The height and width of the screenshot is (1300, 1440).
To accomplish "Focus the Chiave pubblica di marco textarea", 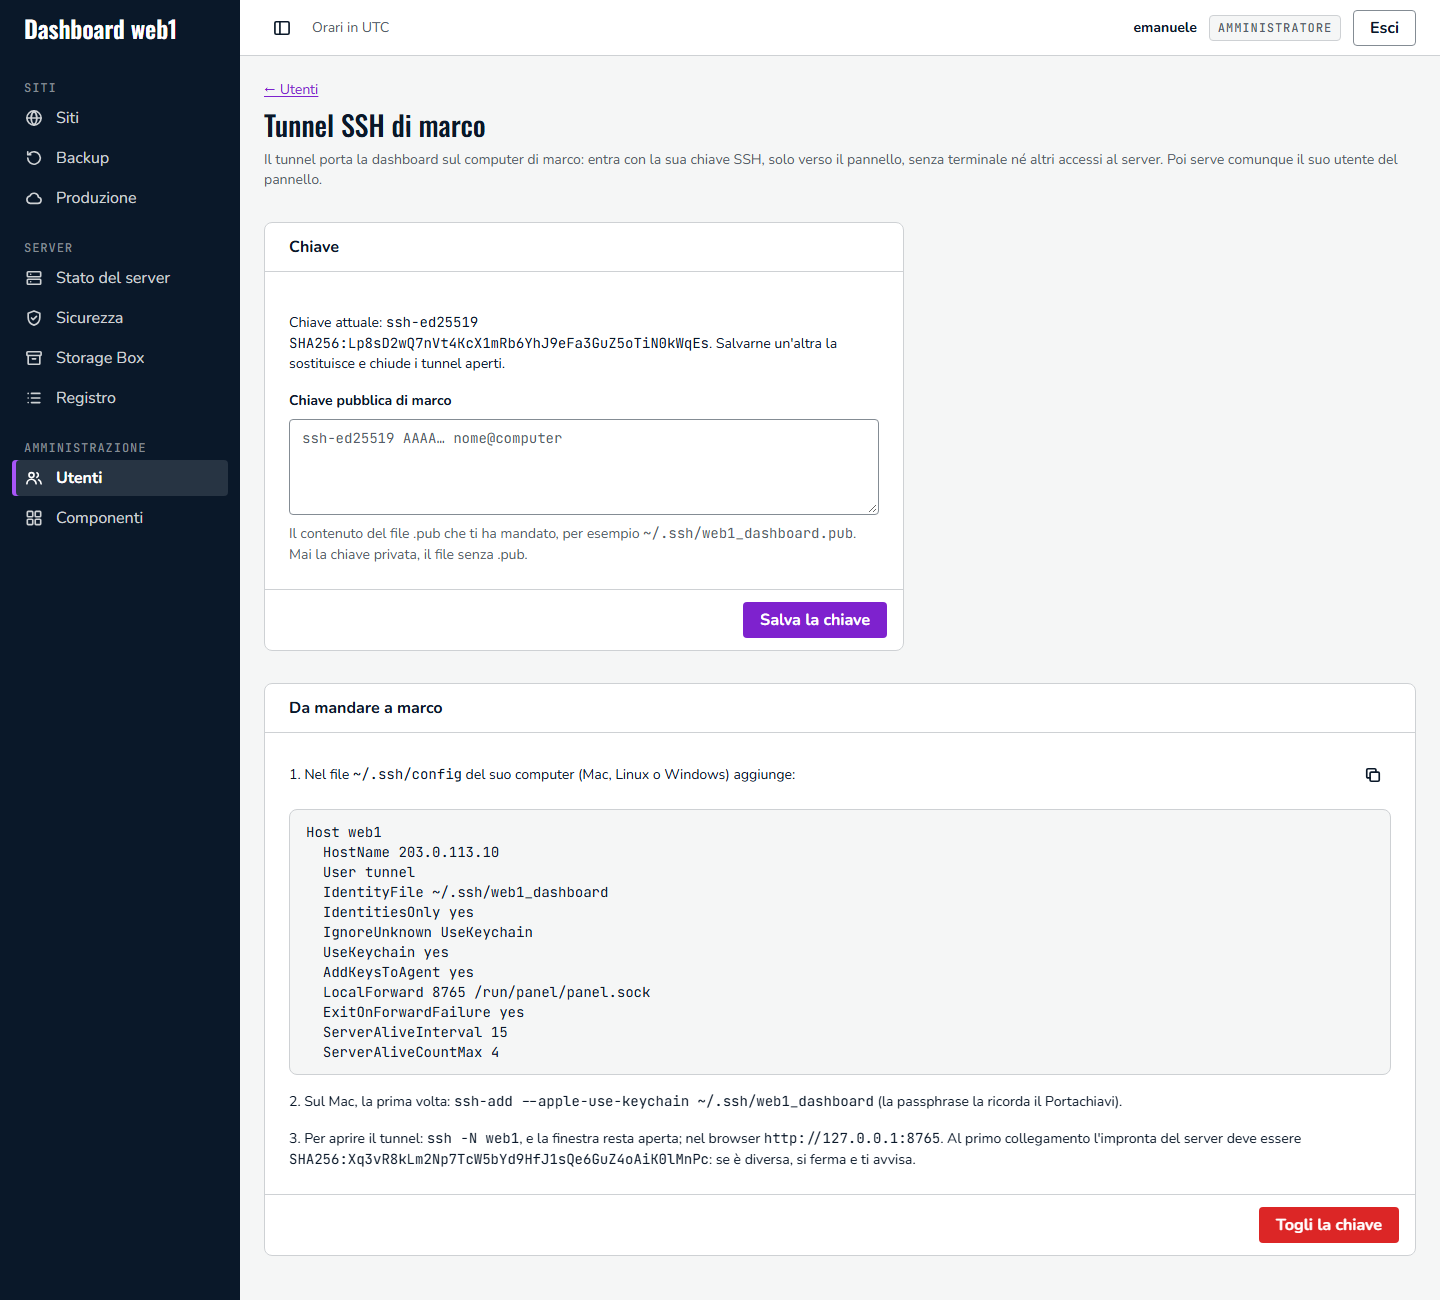I will pyautogui.click(x=584, y=467).
